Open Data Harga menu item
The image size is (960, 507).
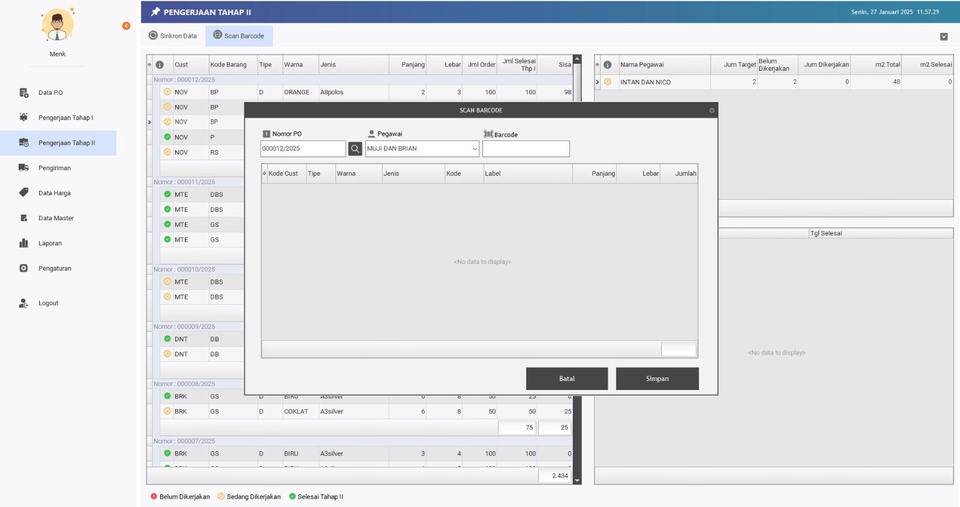coord(54,193)
